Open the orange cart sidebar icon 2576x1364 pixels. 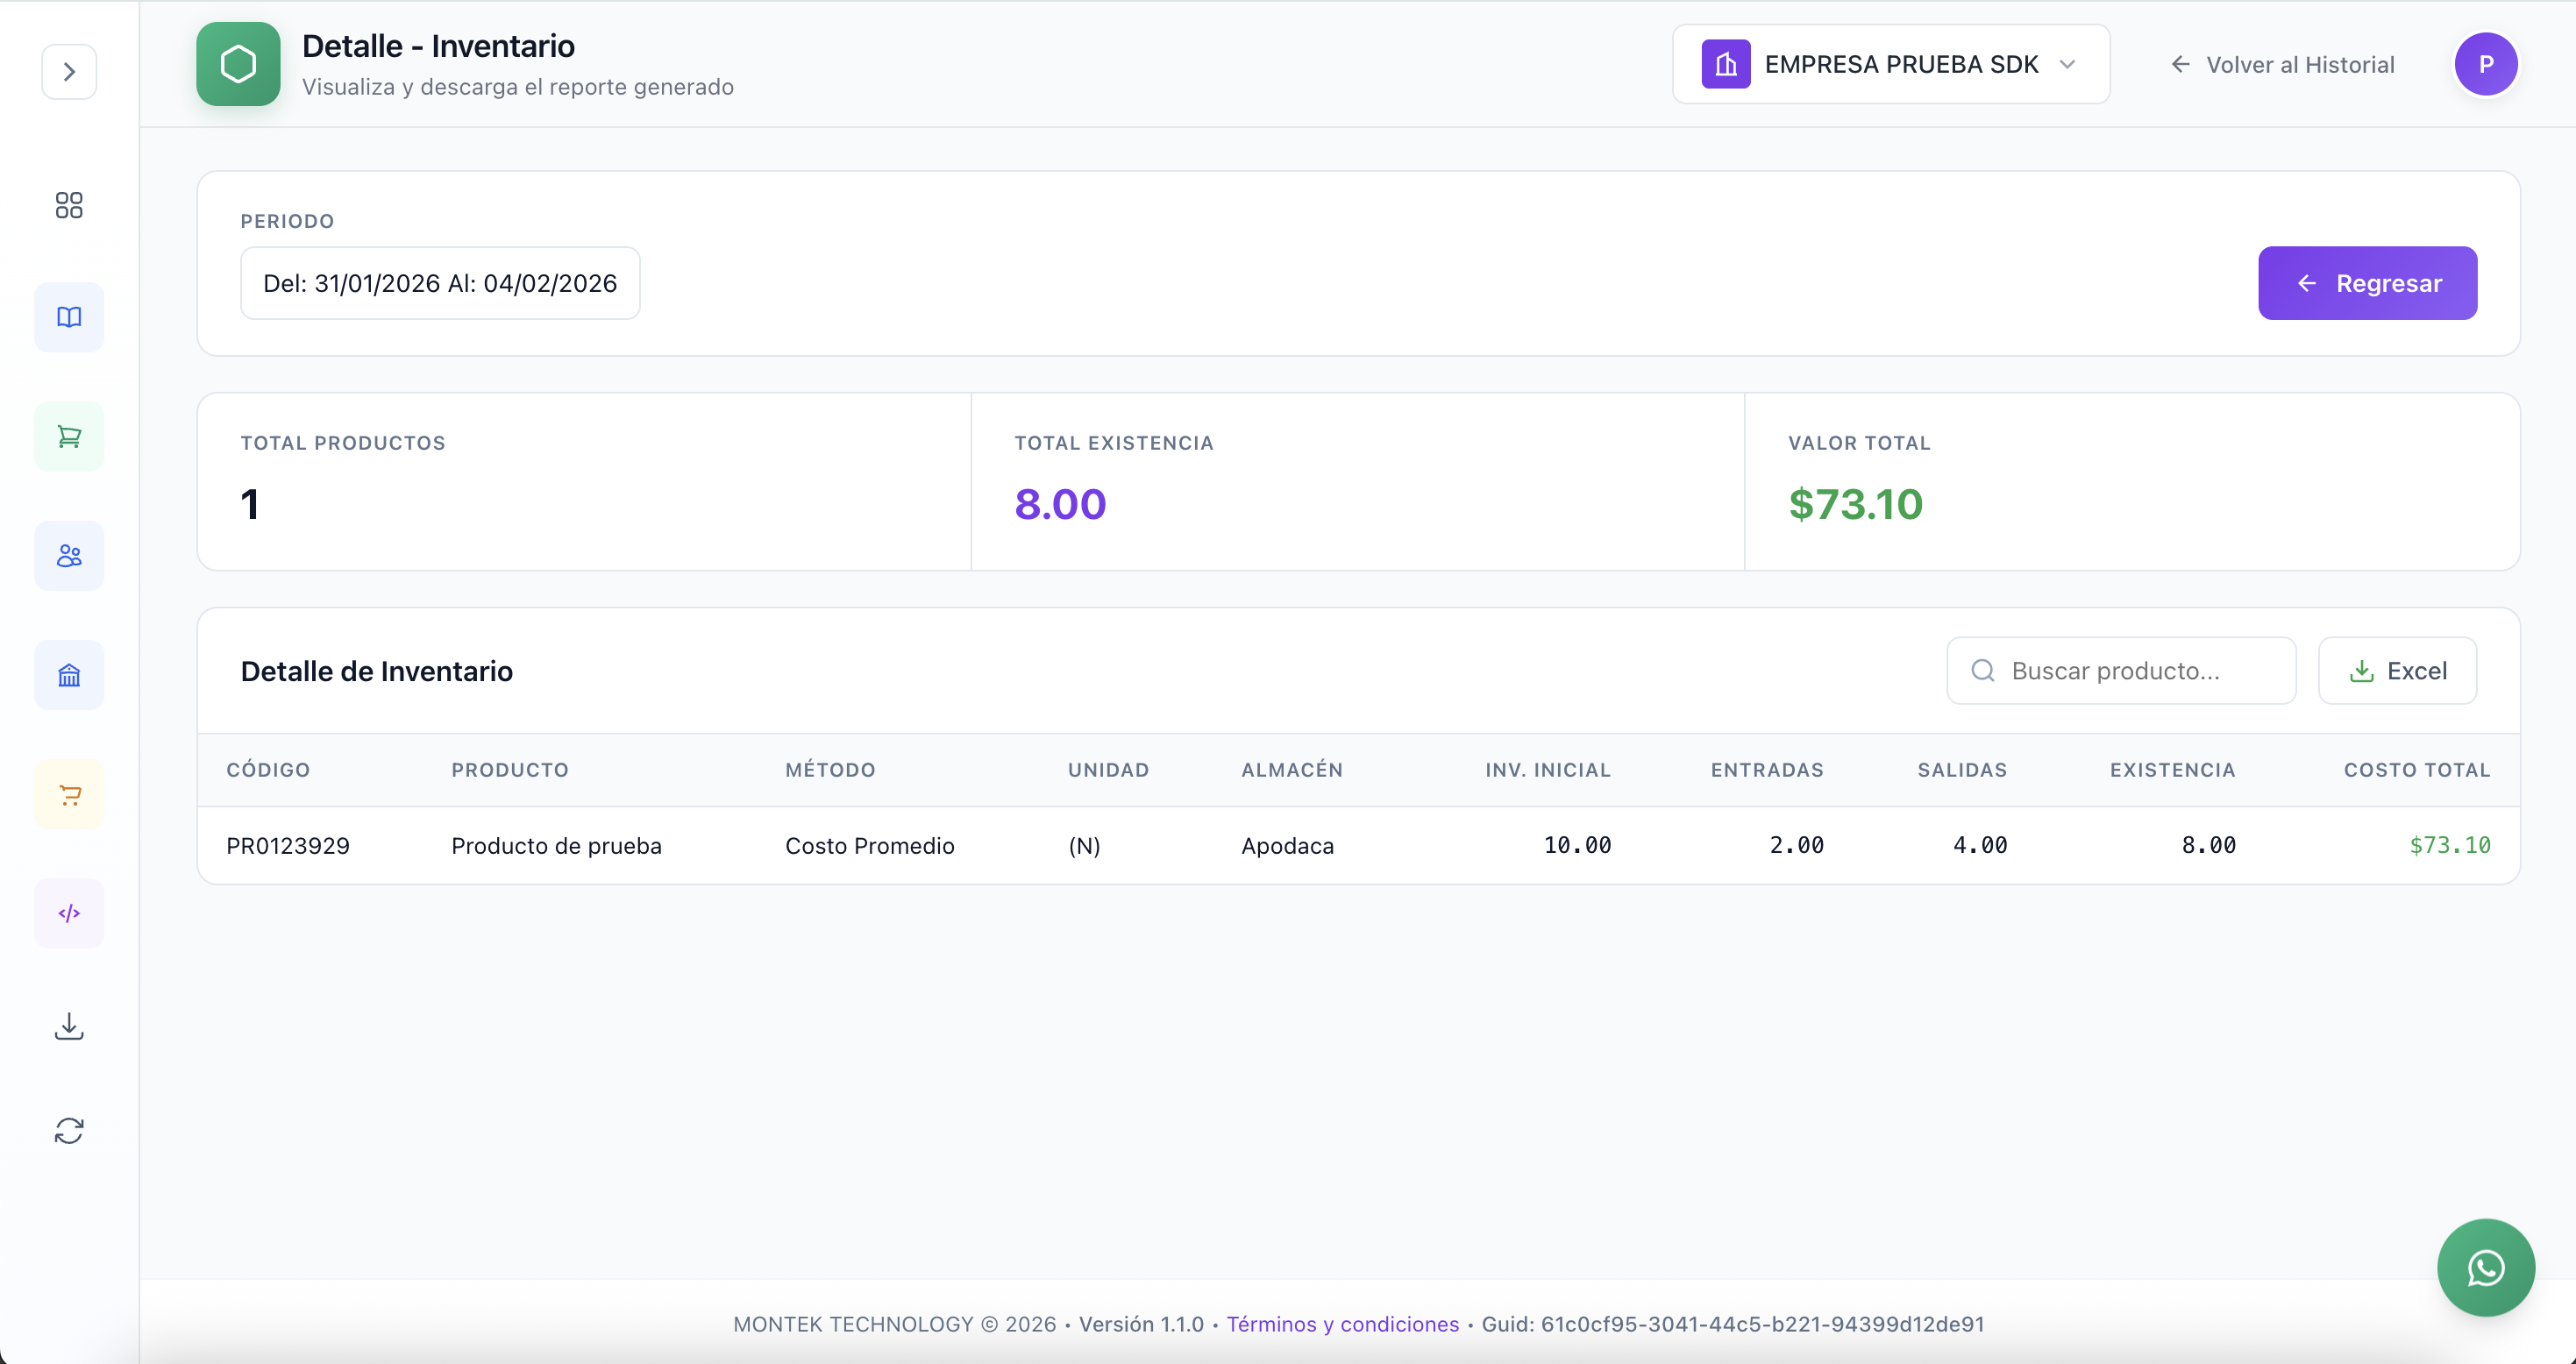click(x=69, y=795)
